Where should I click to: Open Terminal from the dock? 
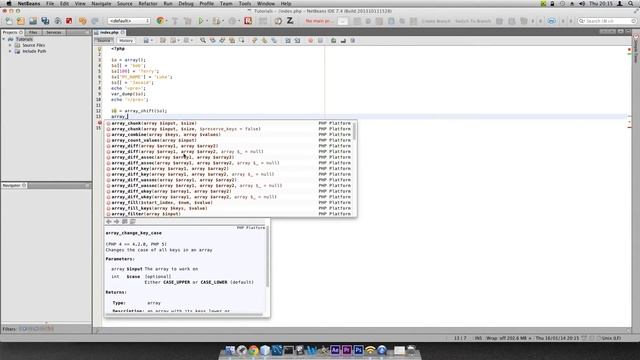288,350
